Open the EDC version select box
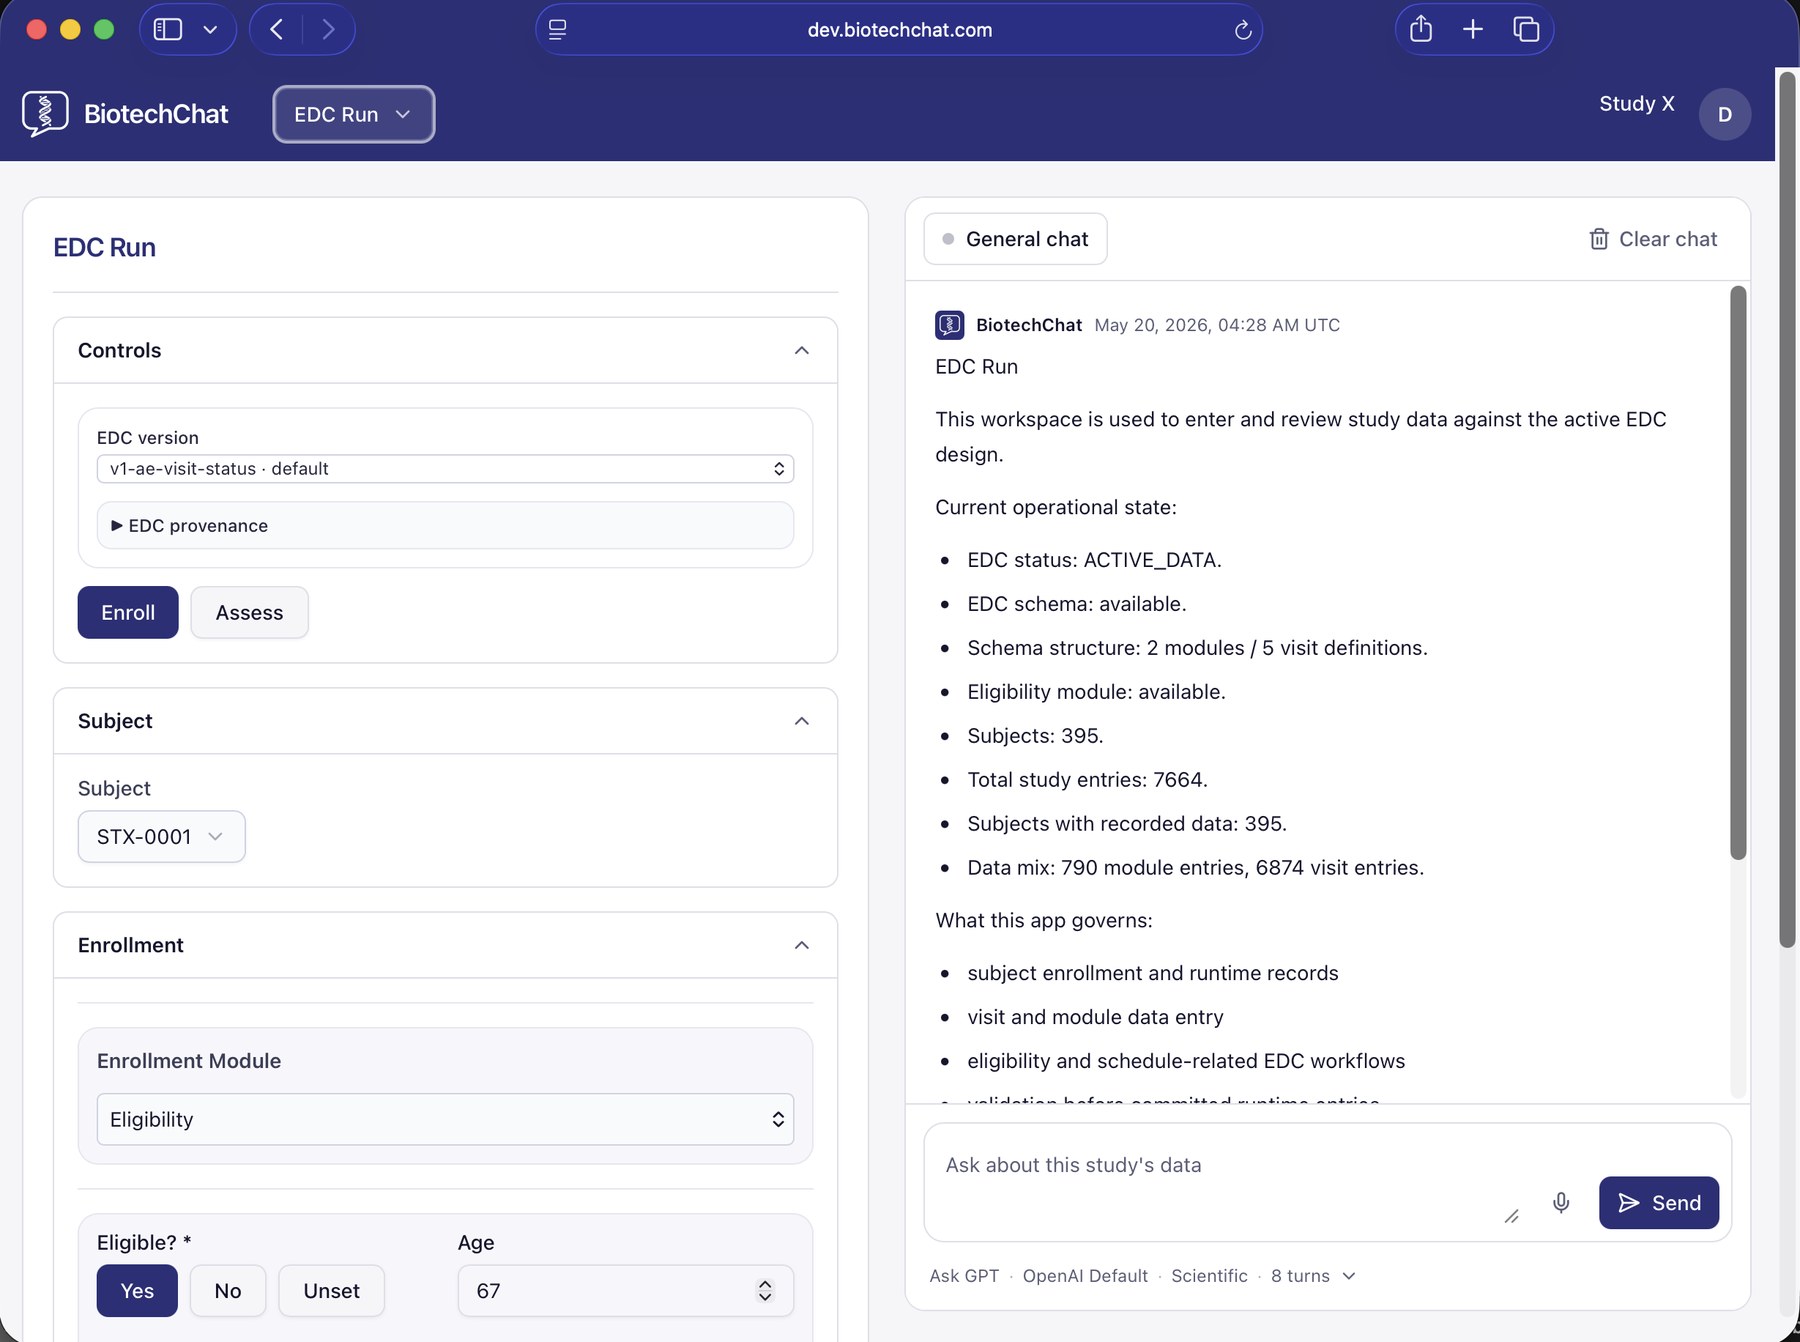Screen dimensions: 1800x1342 (x=445, y=469)
